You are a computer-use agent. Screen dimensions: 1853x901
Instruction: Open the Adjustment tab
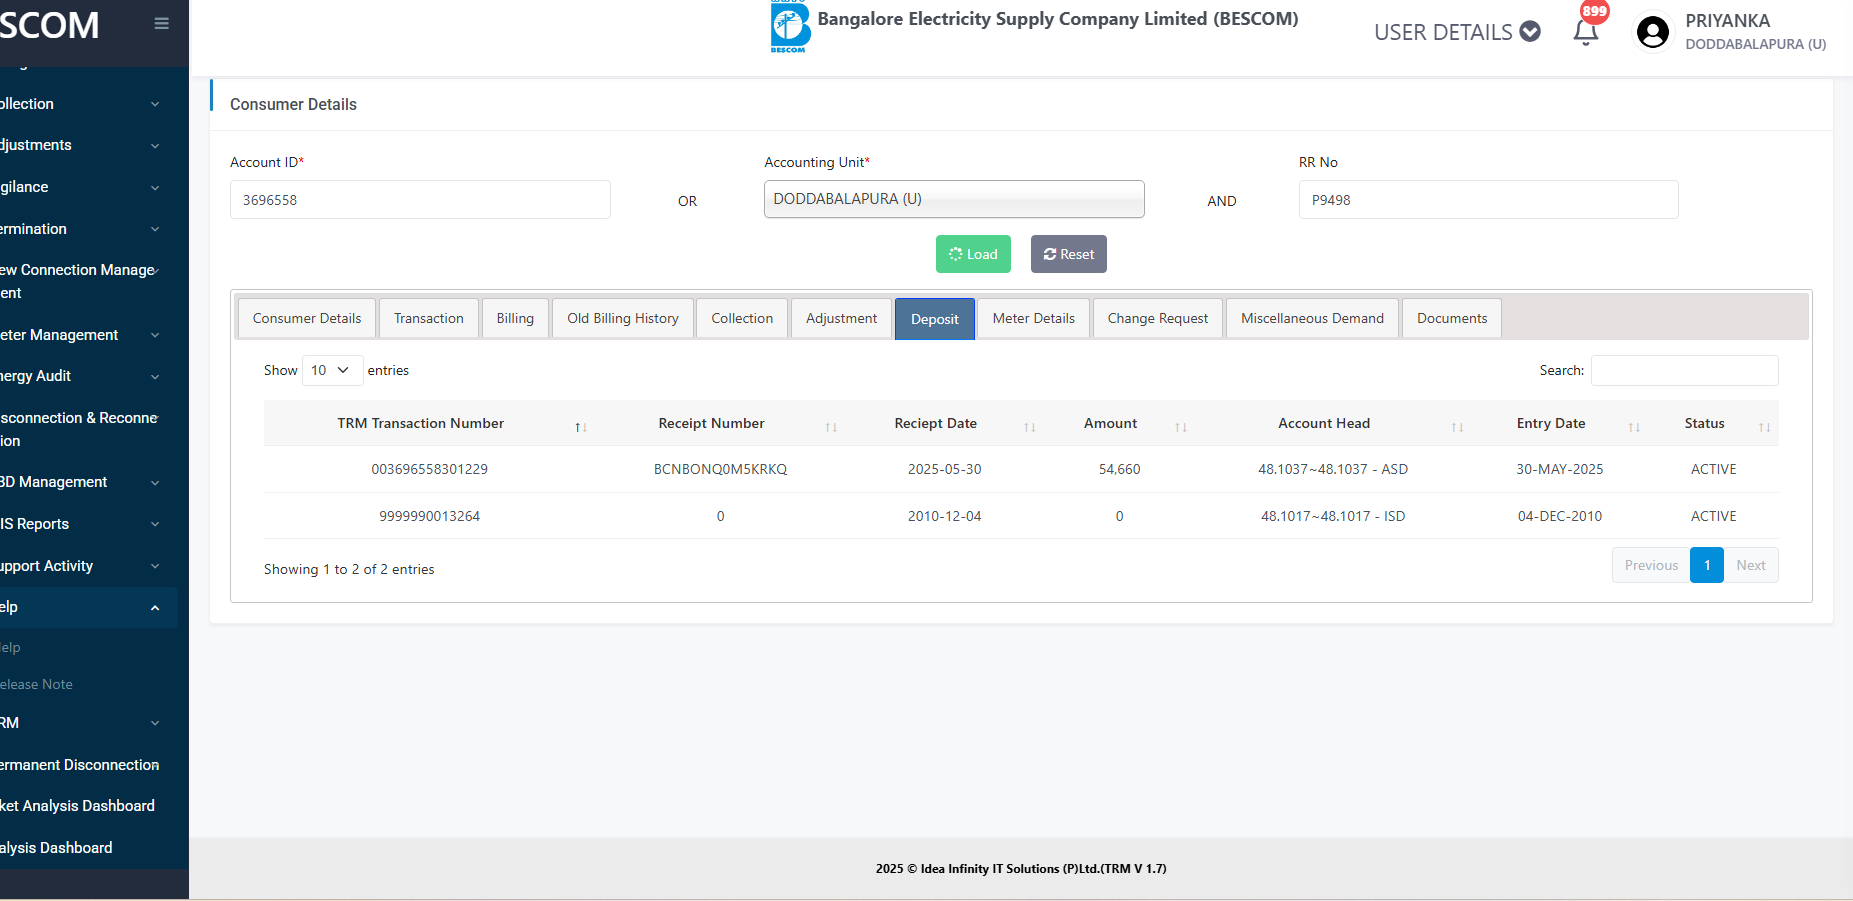click(841, 318)
